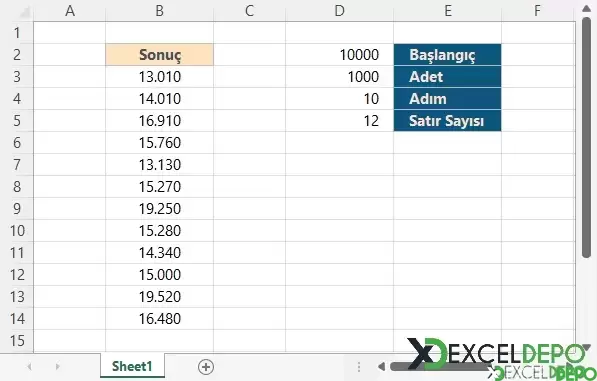
Task: Click the Satır Sayısı label cell
Action: pos(448,121)
